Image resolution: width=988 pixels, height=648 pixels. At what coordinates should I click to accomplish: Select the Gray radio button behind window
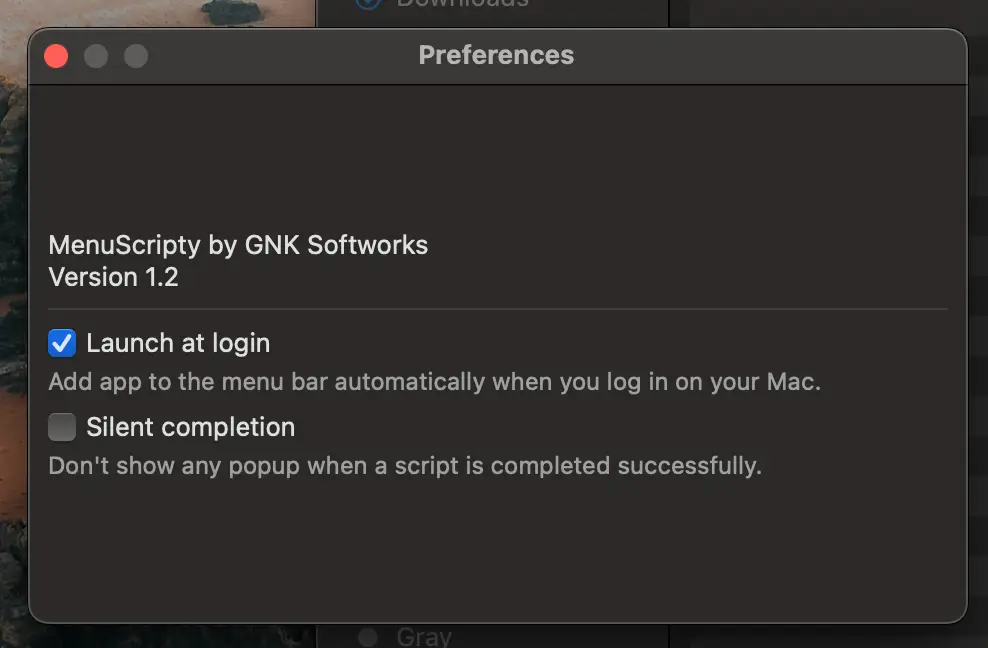click(x=368, y=636)
